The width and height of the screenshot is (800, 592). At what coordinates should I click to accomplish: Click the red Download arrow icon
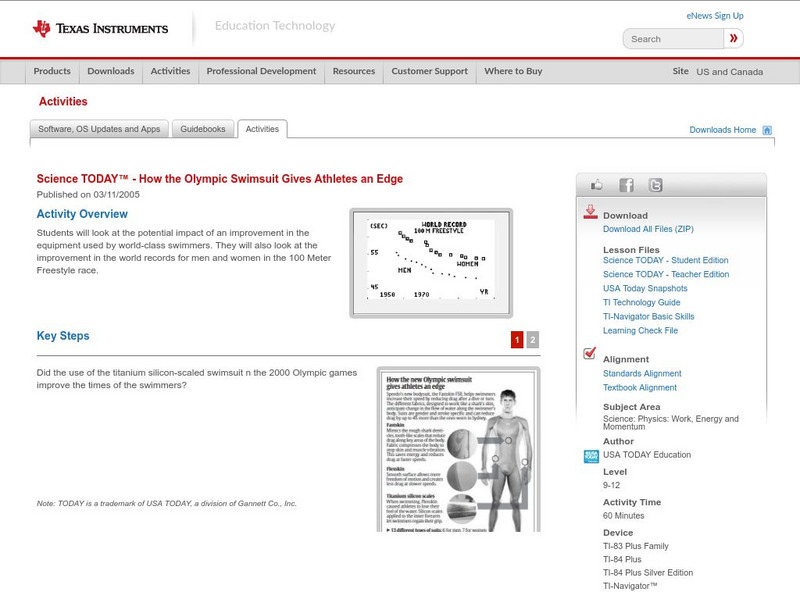590,212
